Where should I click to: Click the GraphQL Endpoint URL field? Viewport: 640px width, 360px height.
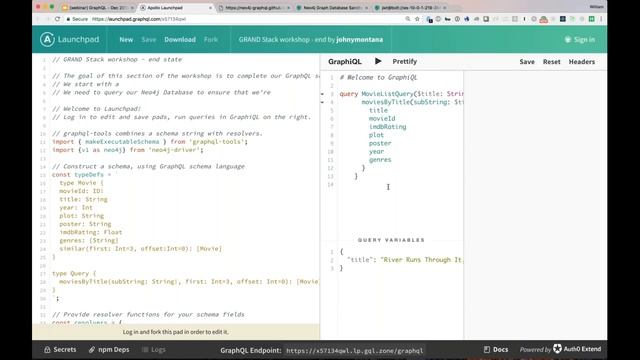(354, 351)
